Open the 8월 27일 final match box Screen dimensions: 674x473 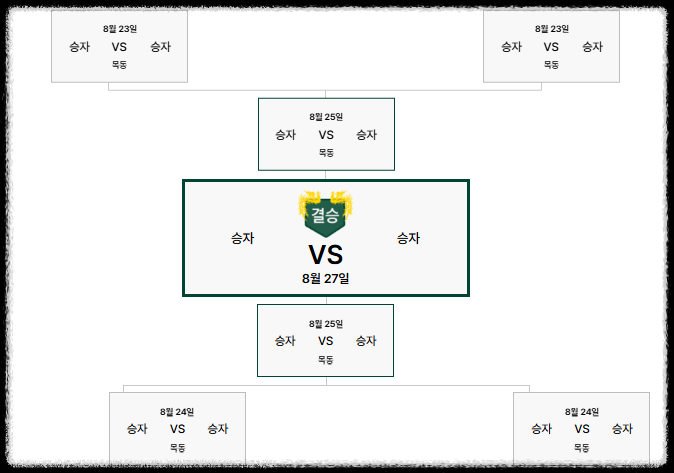click(x=326, y=238)
